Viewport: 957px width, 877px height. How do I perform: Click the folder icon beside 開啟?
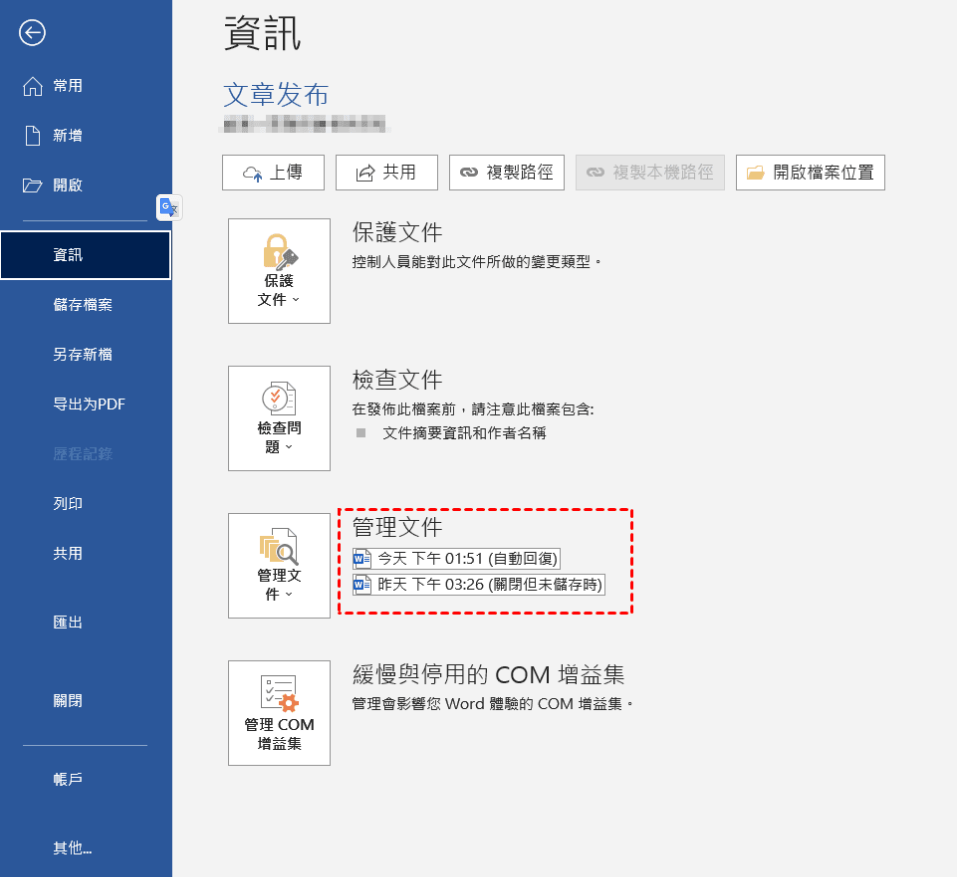(32, 186)
